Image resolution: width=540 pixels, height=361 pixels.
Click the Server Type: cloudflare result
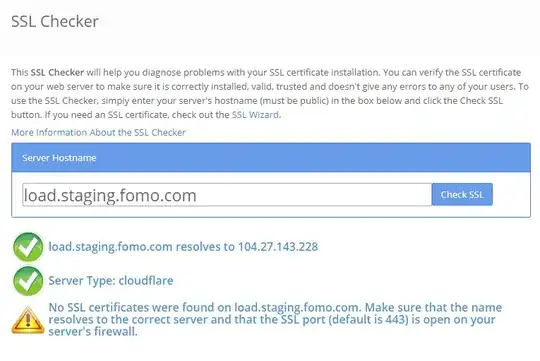tap(111, 280)
